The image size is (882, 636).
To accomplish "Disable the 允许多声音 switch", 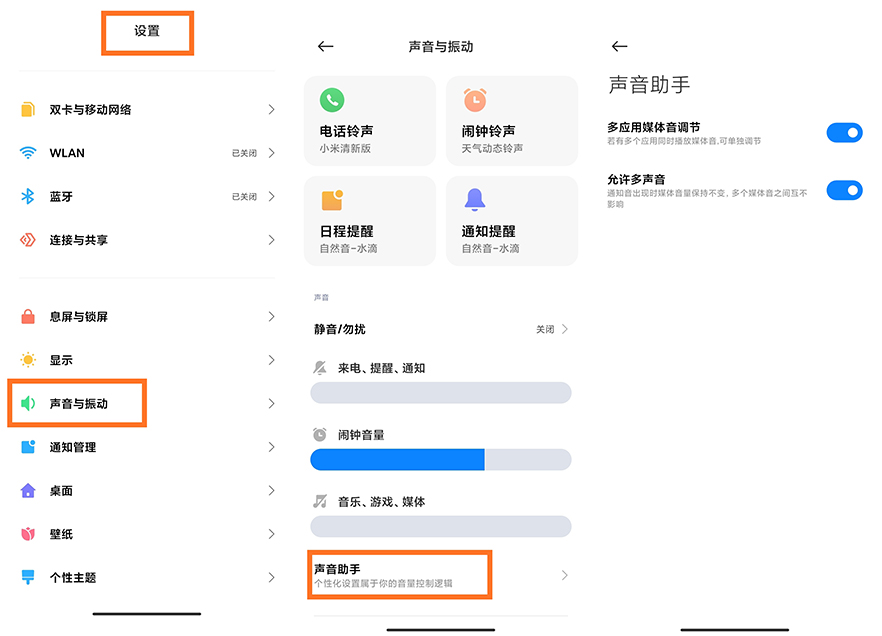I will coord(844,190).
